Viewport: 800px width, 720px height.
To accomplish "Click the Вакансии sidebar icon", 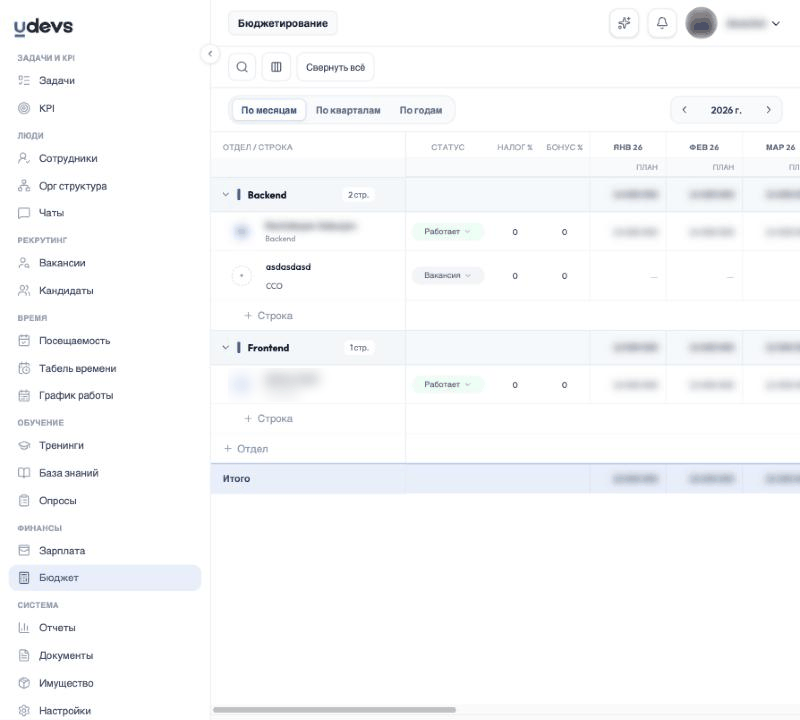I will 24,263.
